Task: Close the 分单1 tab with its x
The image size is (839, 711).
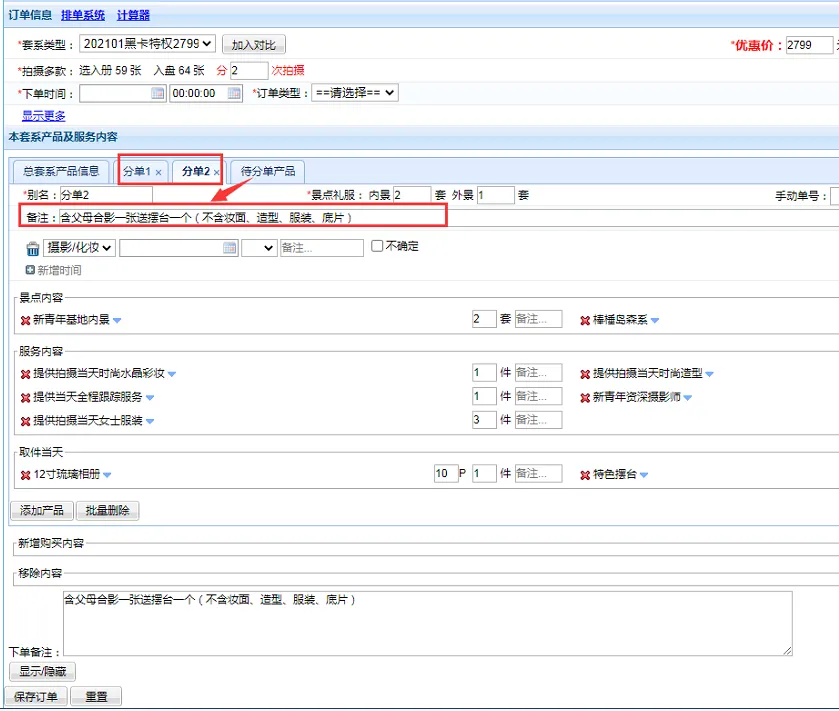Action: pyautogui.click(x=159, y=173)
